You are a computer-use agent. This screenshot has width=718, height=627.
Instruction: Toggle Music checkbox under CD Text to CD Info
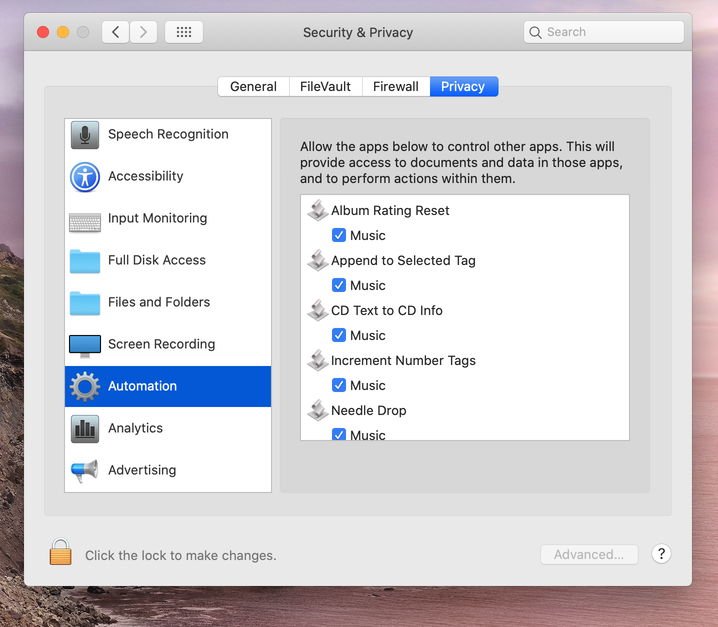point(339,335)
